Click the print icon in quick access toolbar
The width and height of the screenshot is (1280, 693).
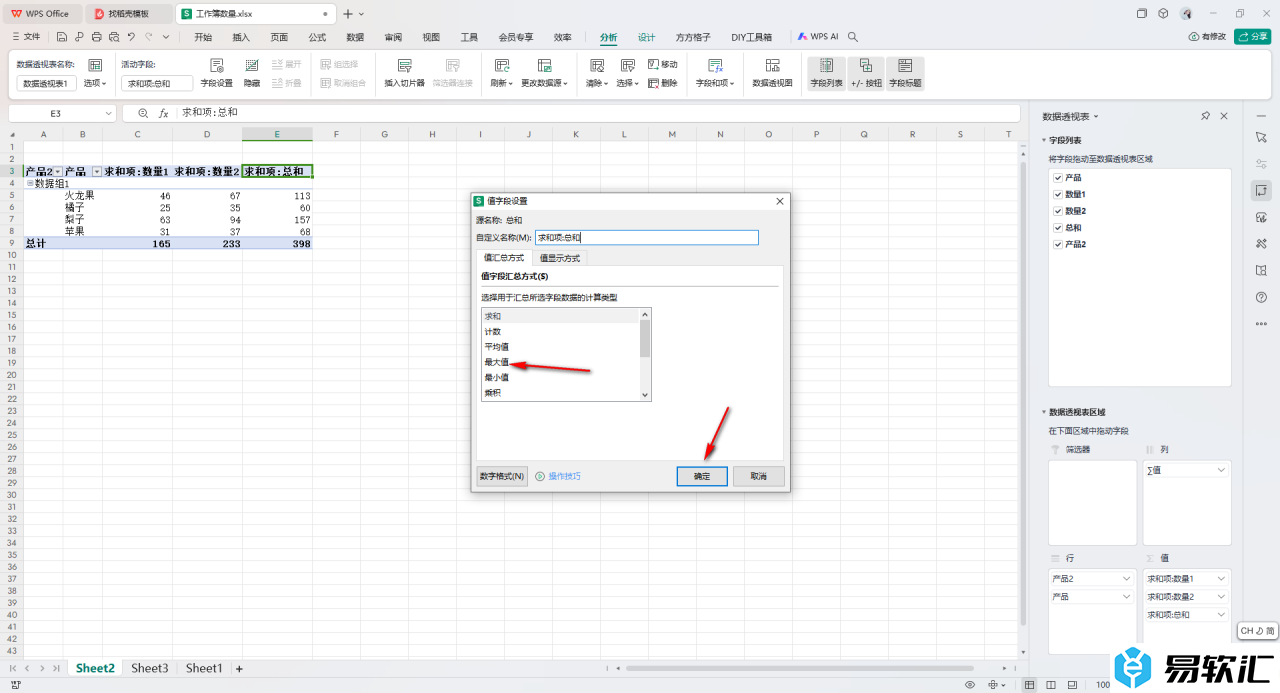[x=97, y=37]
